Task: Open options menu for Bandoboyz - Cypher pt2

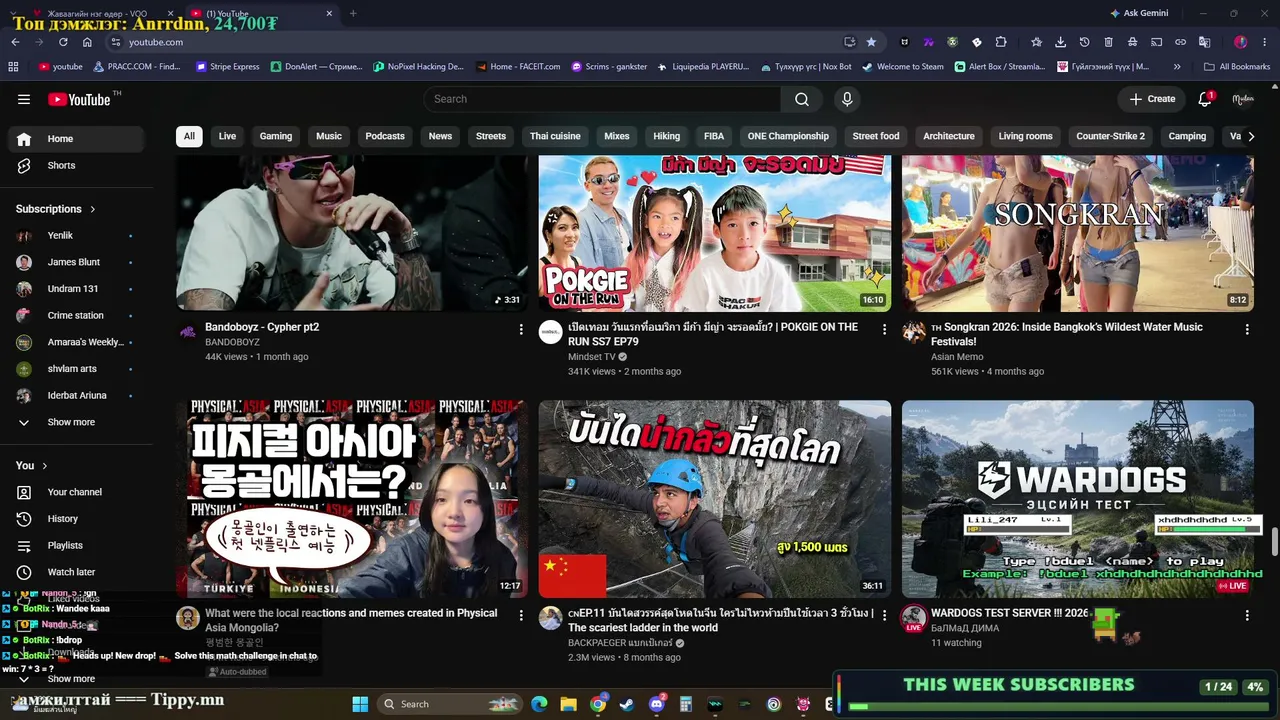Action: [x=521, y=329]
